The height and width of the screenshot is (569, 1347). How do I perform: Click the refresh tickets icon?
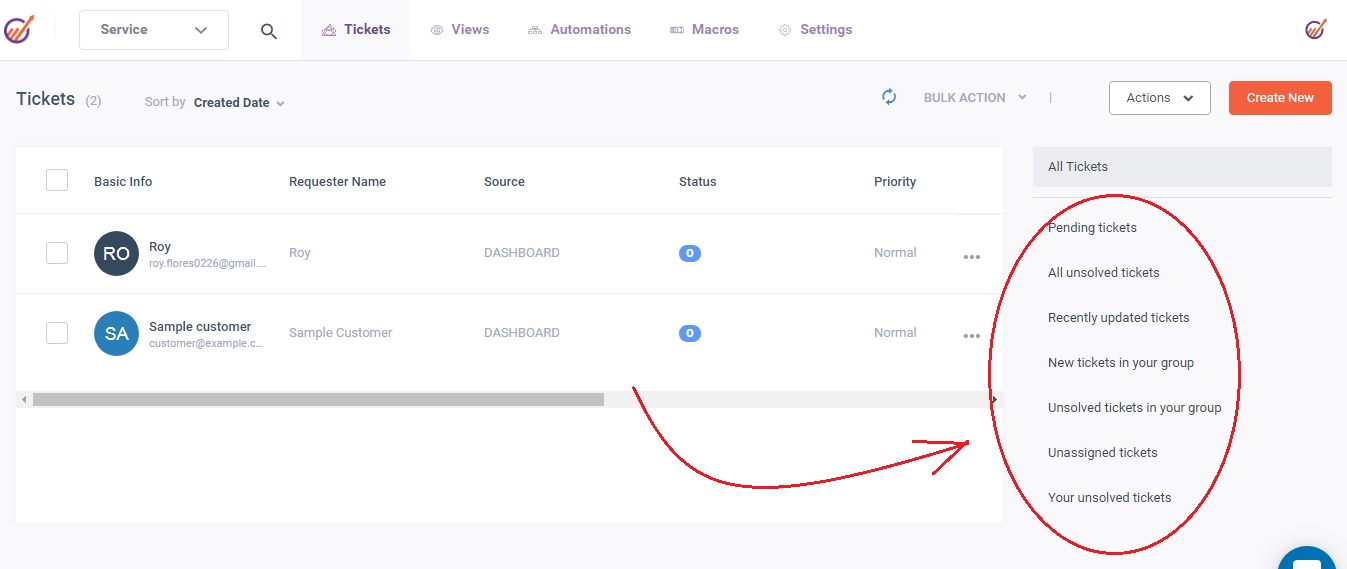[889, 97]
